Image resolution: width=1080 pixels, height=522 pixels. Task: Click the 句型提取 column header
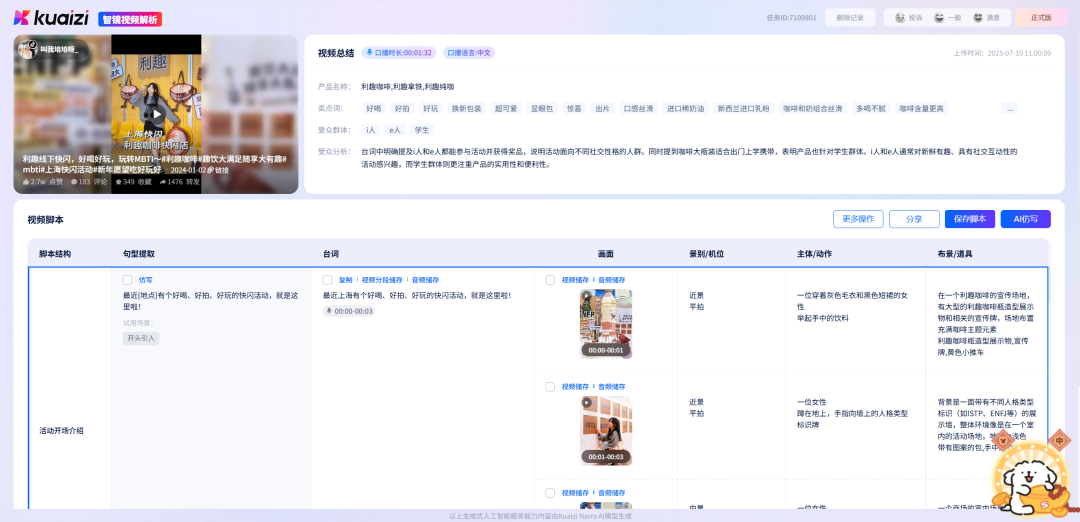pos(138,254)
